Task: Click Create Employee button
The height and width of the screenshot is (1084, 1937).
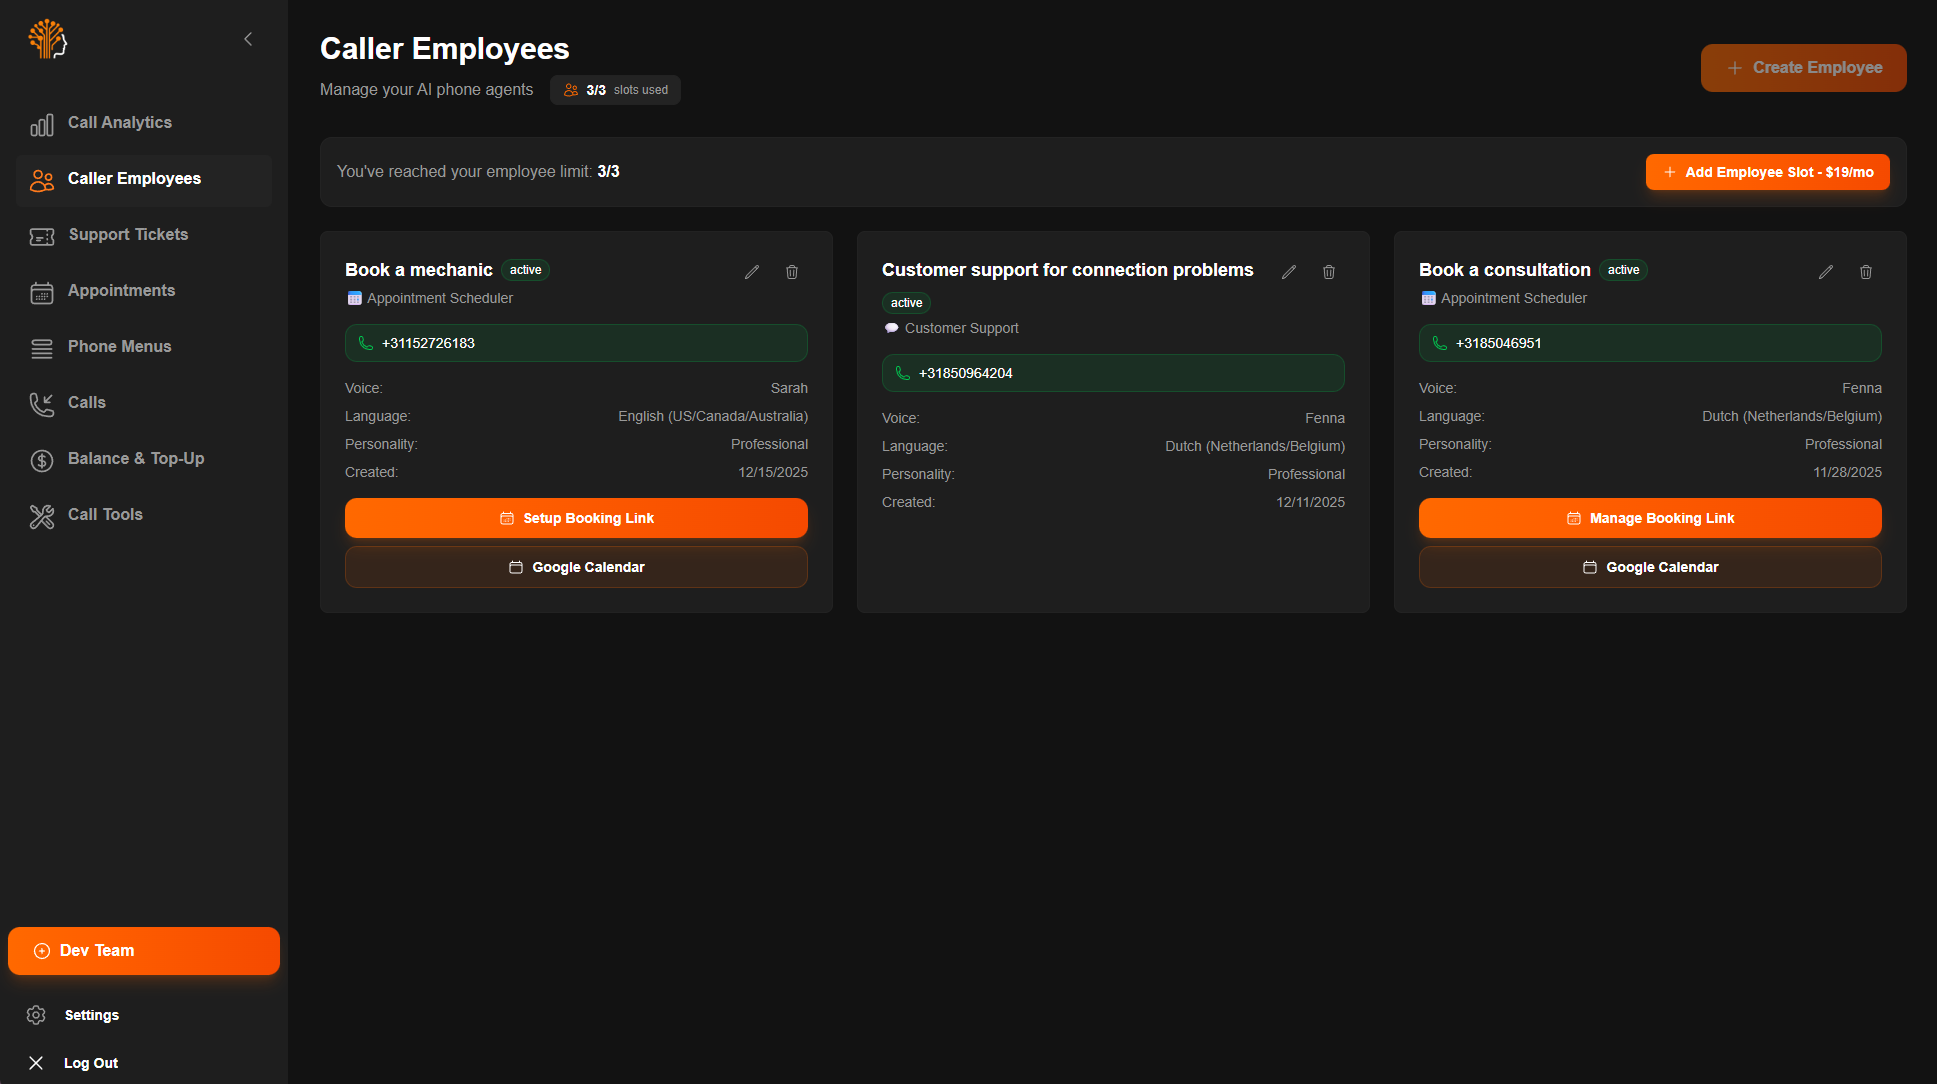Action: 1803,68
